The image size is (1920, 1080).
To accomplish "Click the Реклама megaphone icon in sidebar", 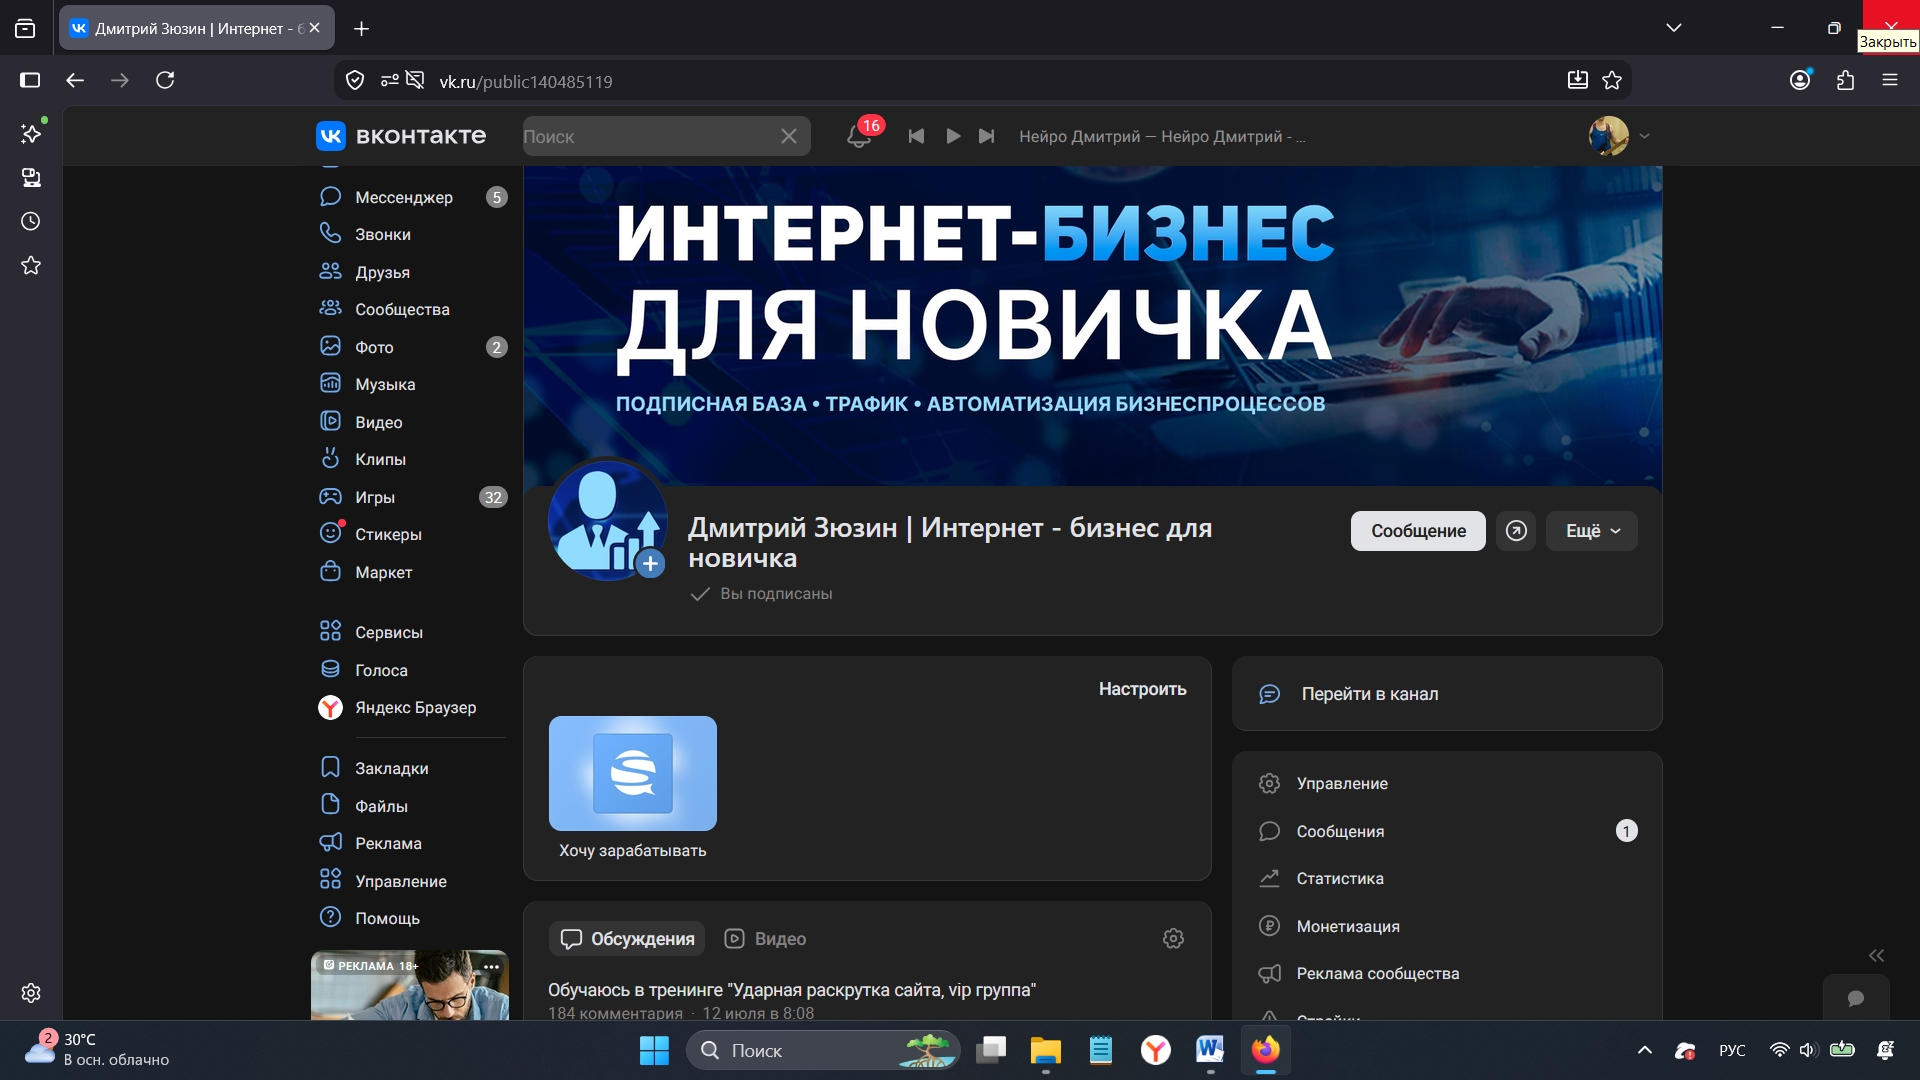I will tap(330, 842).
